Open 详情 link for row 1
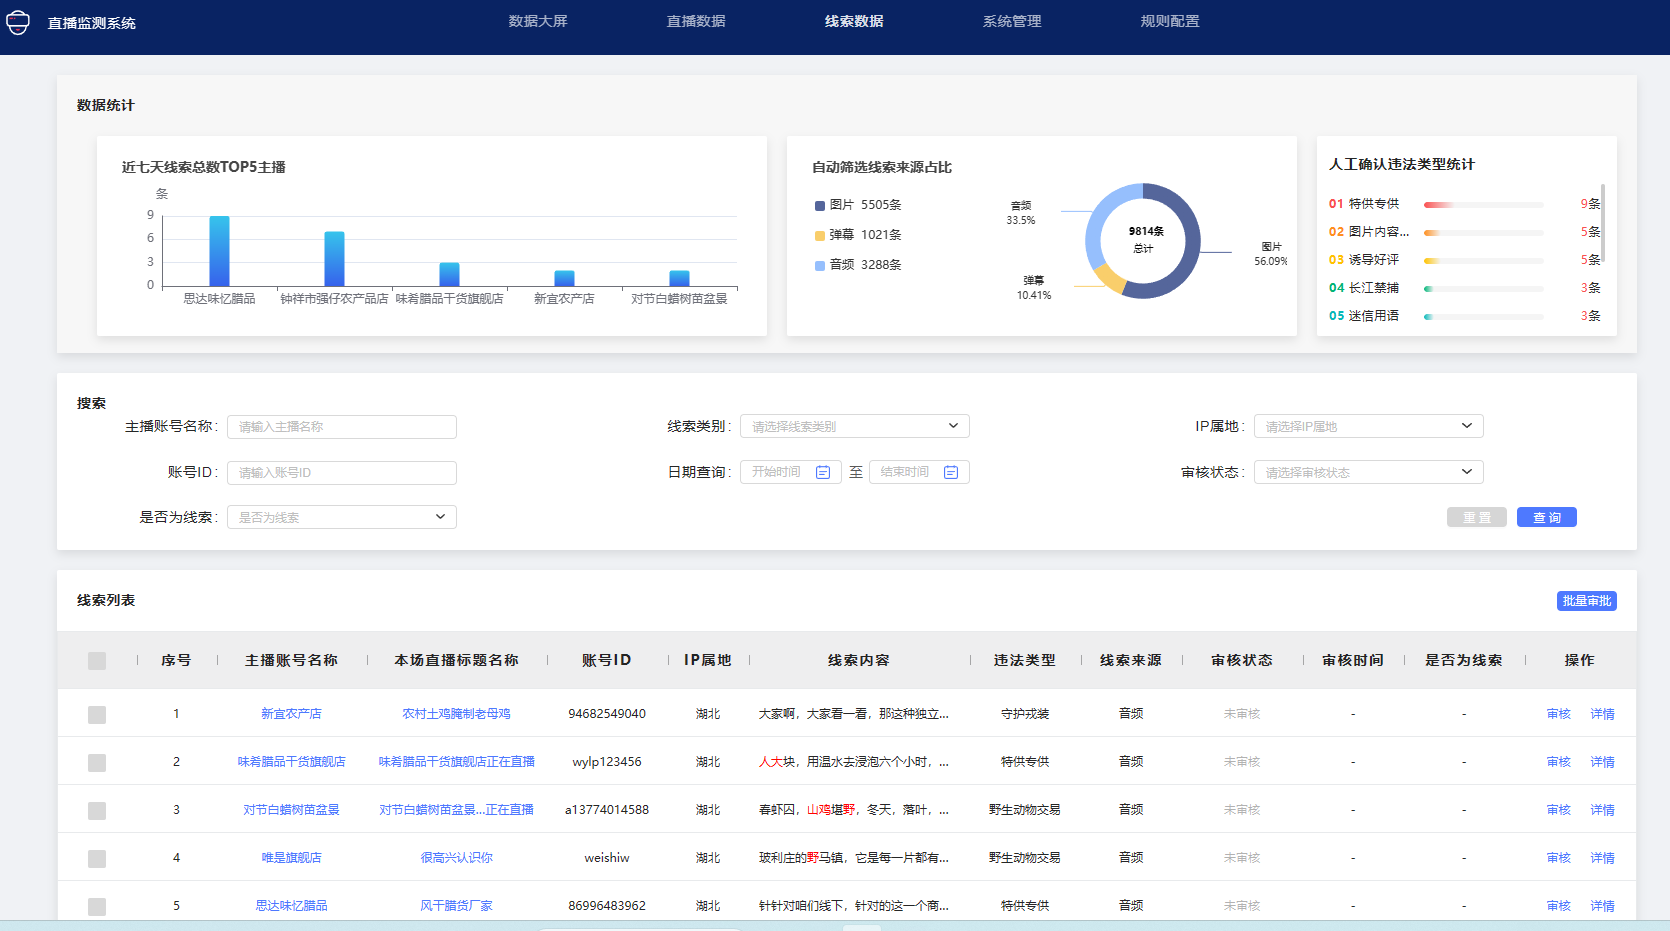This screenshot has height=931, width=1670. pos(1603,714)
